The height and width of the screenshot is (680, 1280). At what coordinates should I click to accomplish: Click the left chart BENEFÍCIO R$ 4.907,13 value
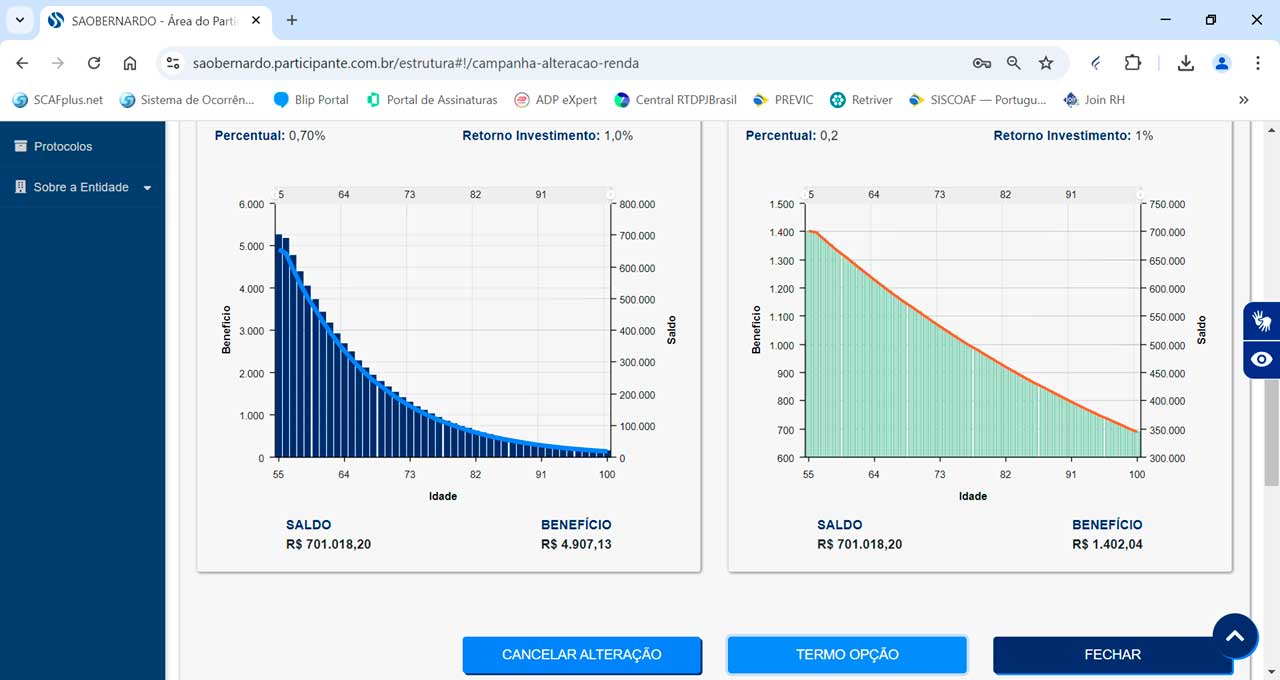click(x=576, y=545)
